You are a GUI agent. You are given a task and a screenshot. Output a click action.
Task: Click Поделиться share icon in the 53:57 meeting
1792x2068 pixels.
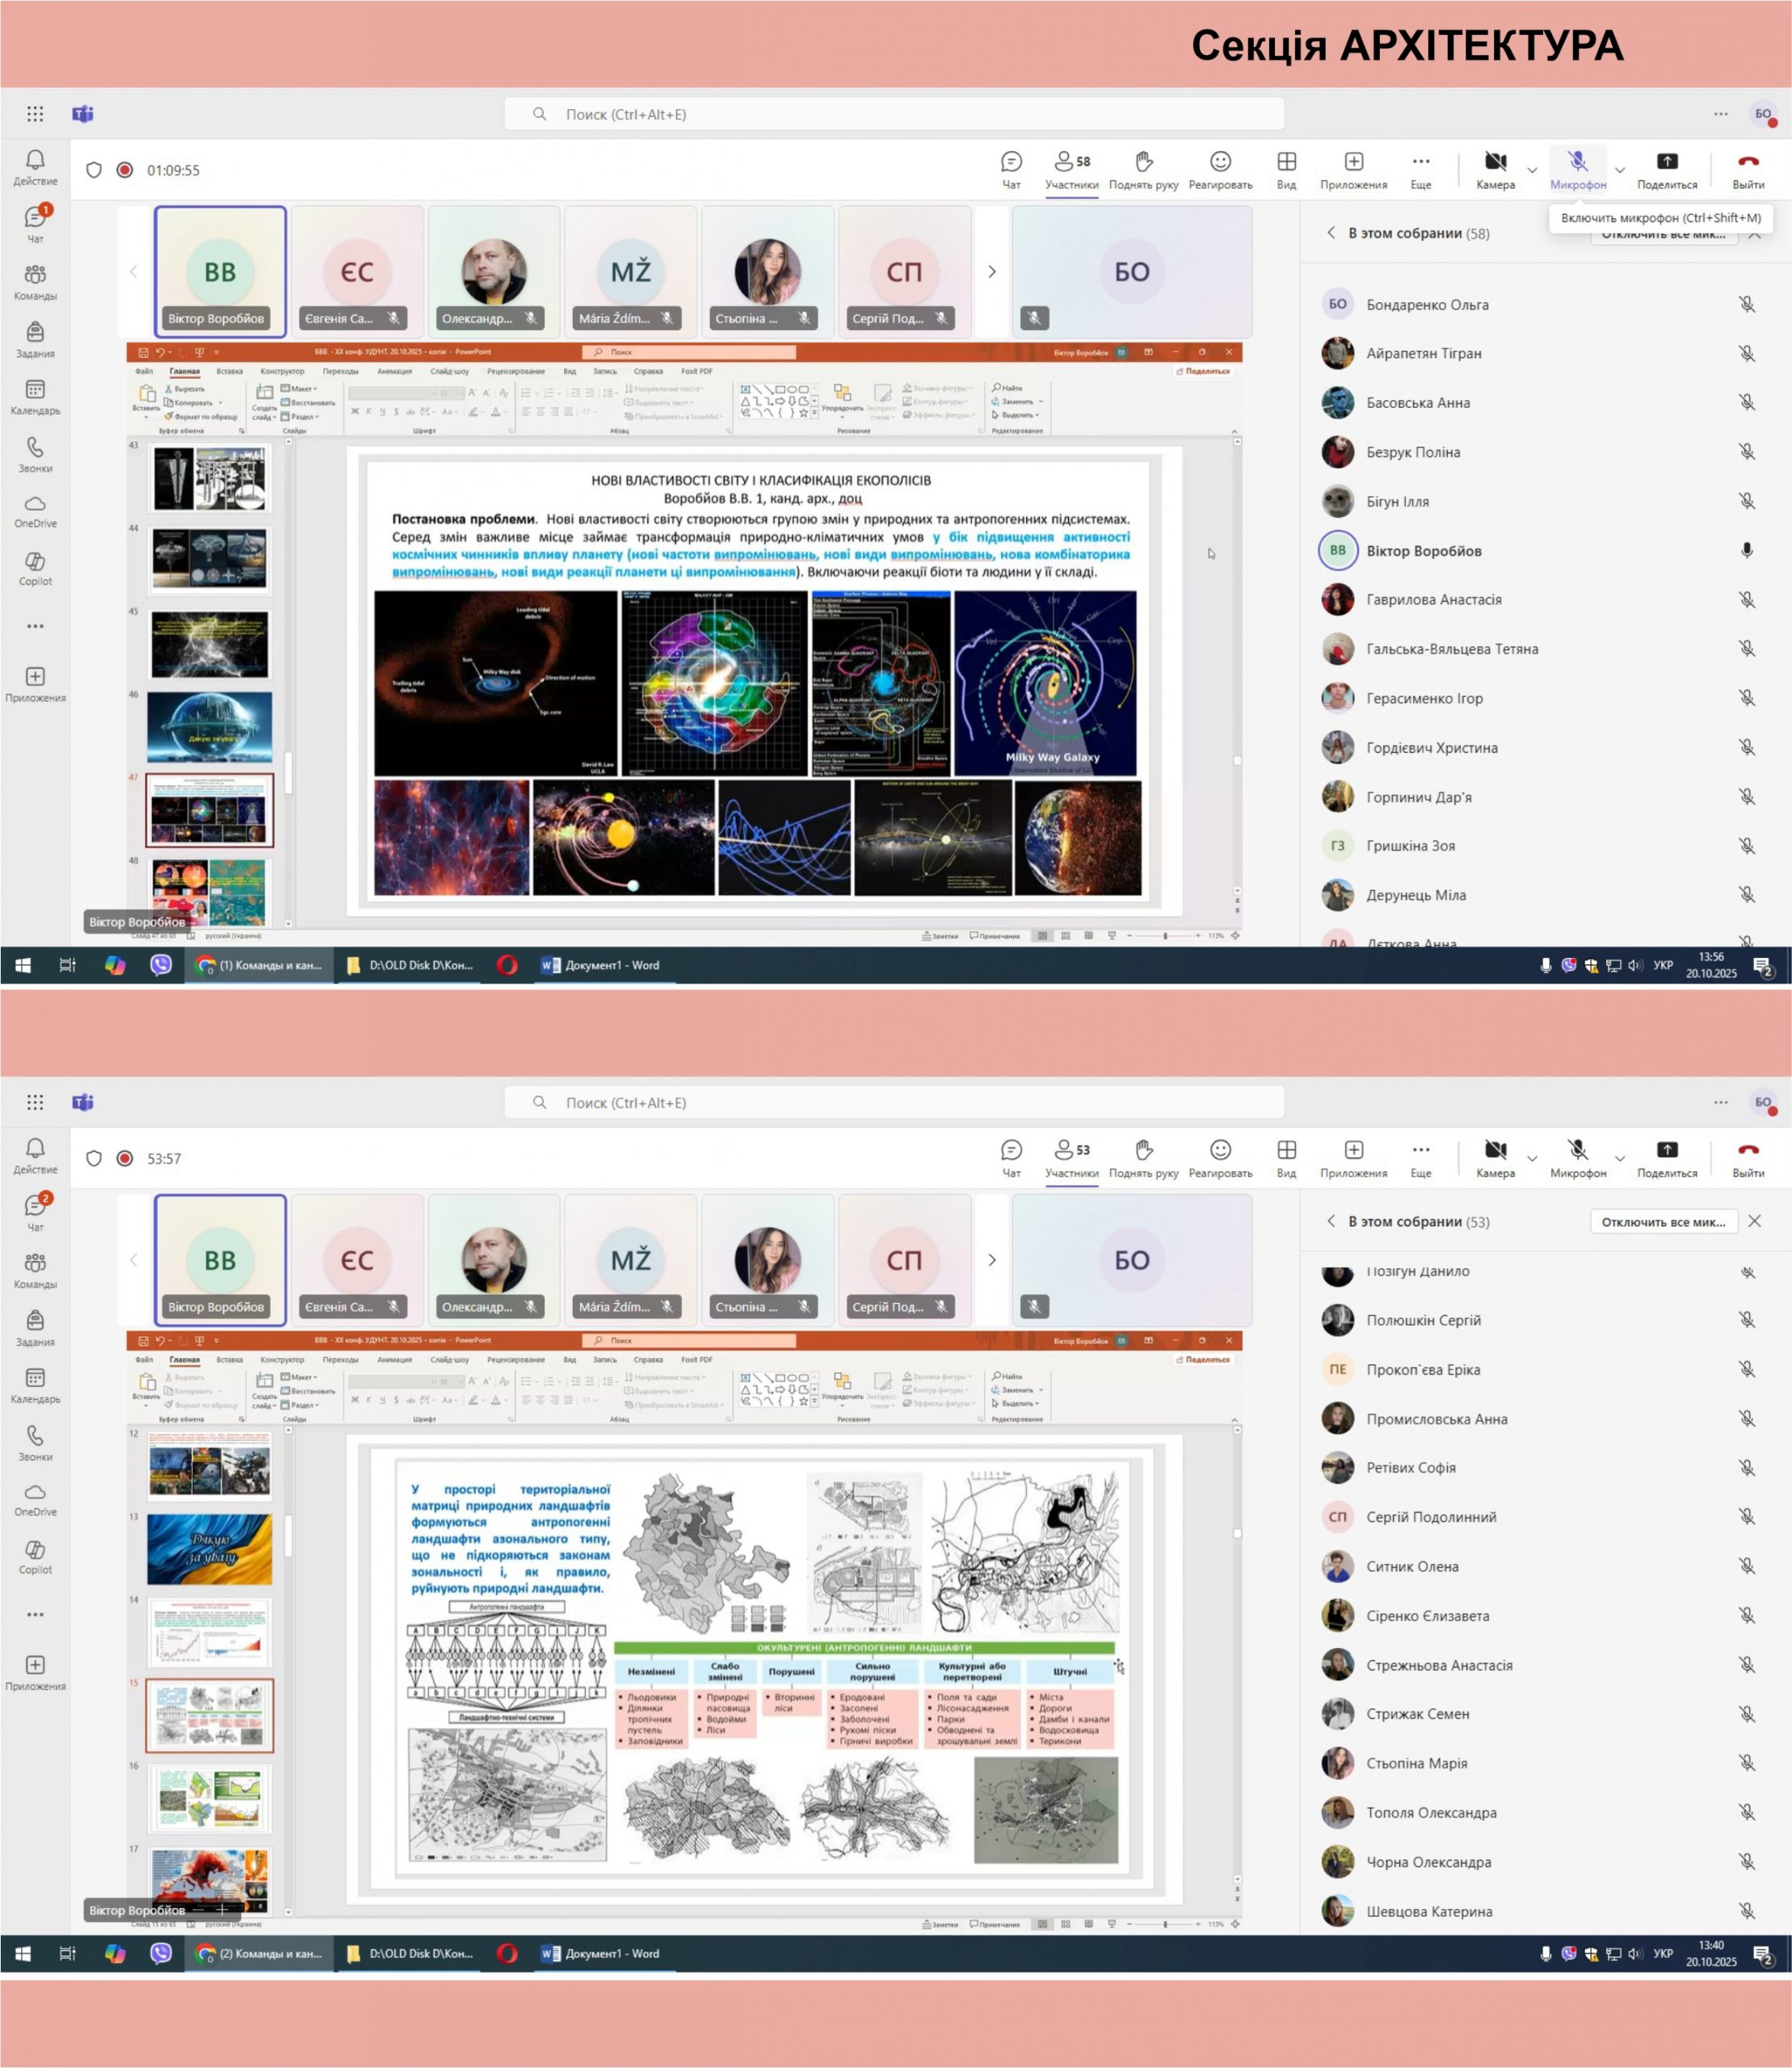point(1667,1158)
